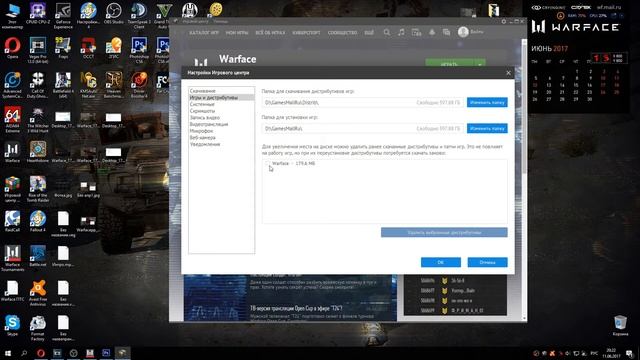This screenshot has width=640, height=360.
Task: Click the game installation folder path field
Action: (362, 129)
